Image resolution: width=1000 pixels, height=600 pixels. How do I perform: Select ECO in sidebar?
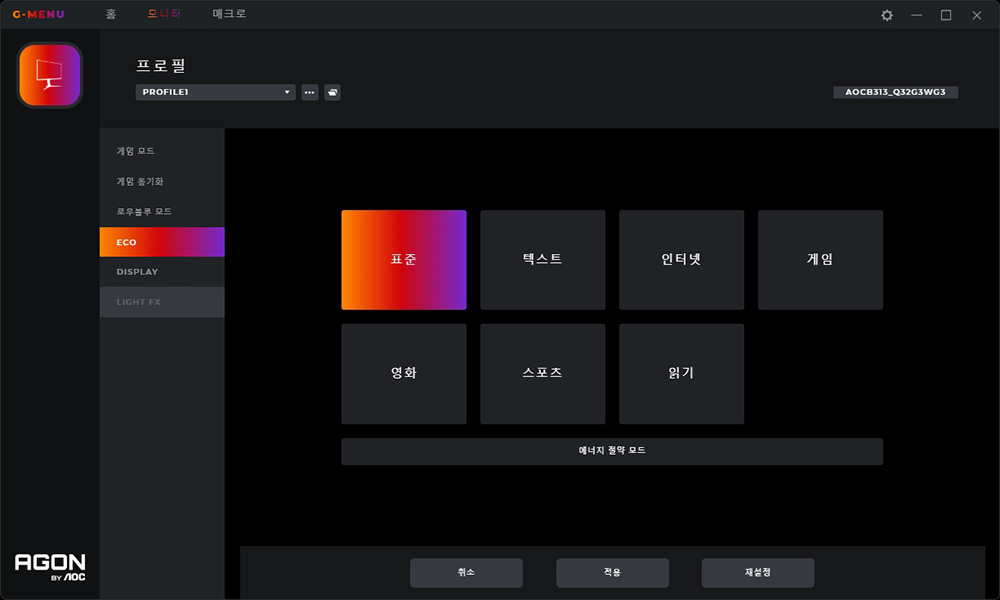coord(162,242)
